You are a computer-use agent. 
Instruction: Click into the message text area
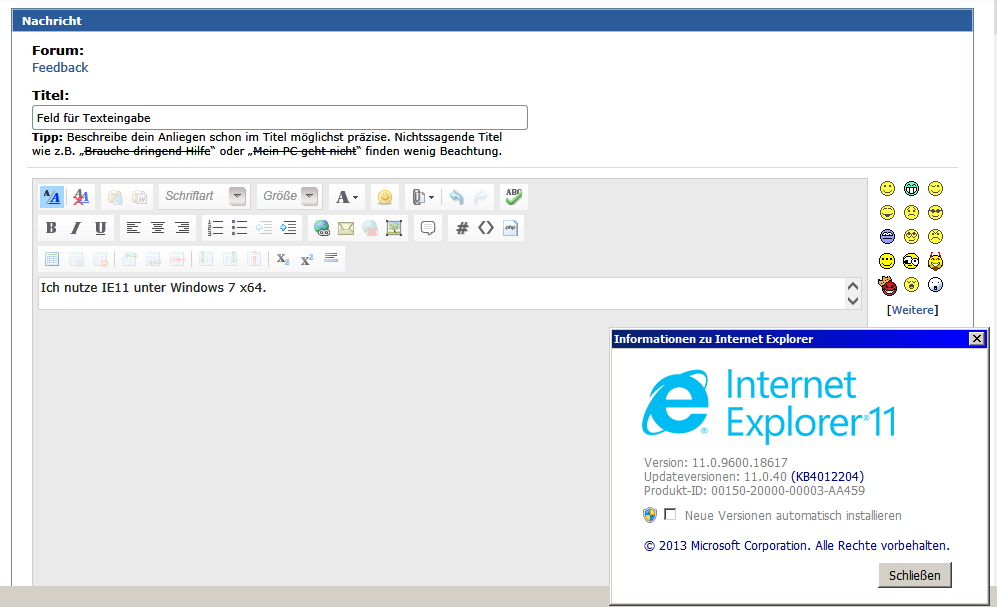441,294
